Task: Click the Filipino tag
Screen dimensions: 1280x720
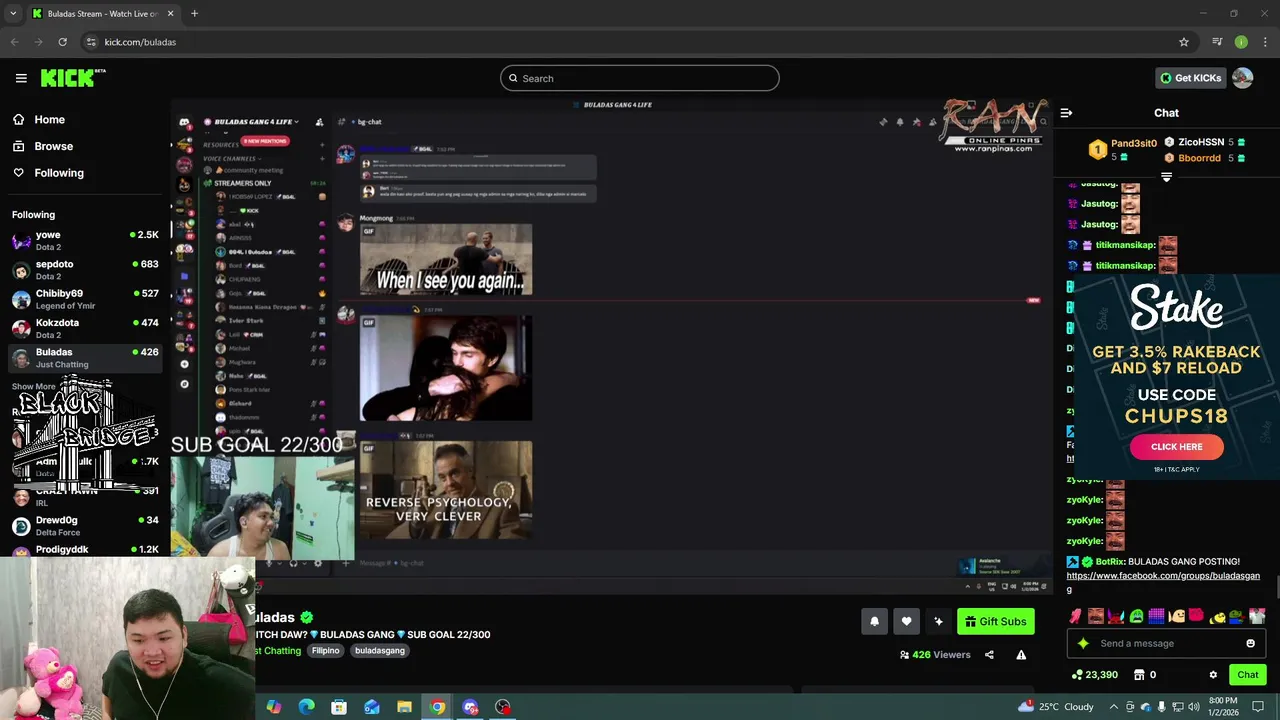Action: click(325, 650)
